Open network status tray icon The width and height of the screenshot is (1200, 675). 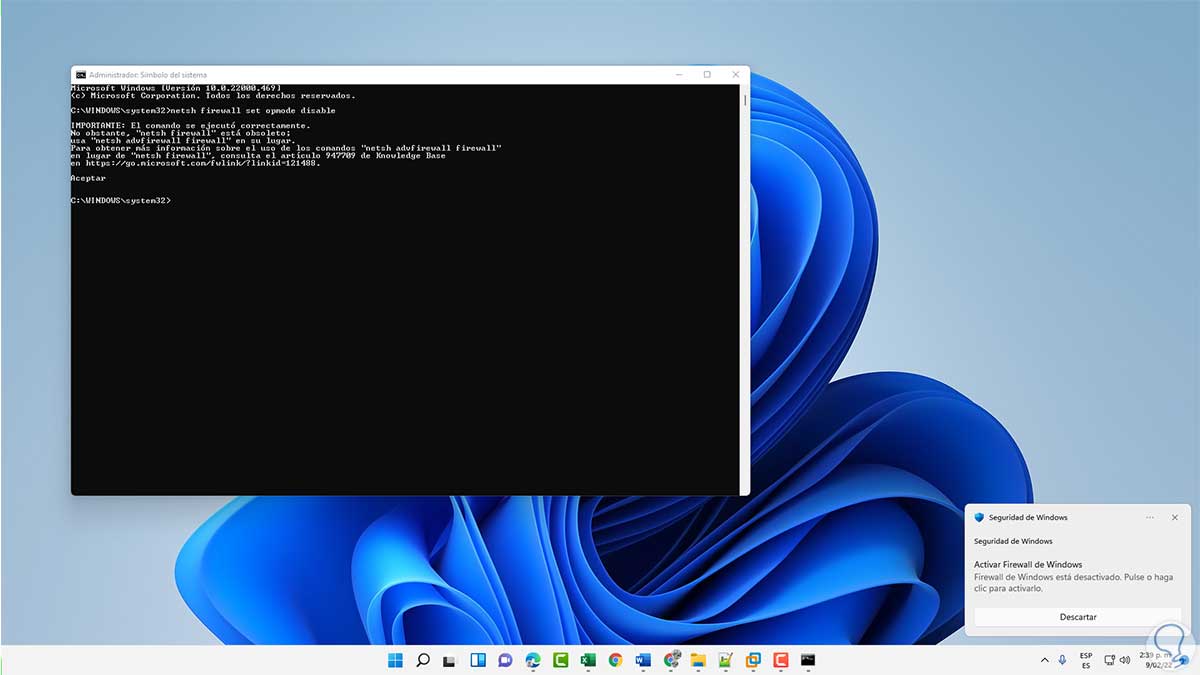point(1110,660)
